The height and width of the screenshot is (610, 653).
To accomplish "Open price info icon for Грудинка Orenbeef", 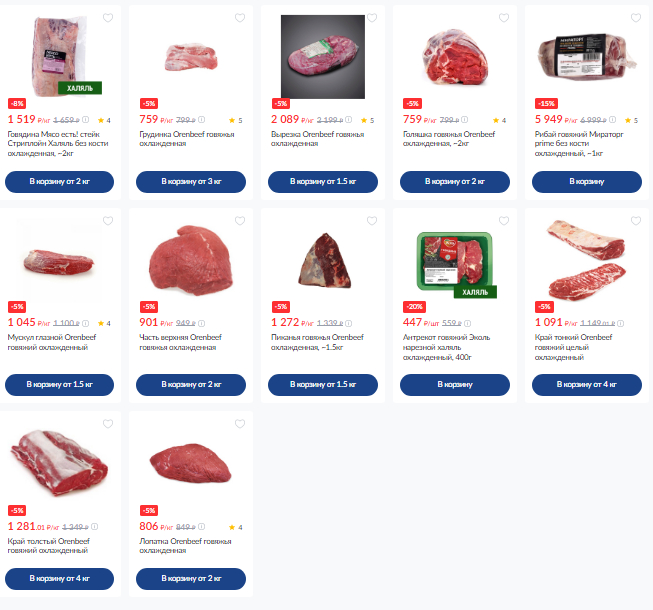I will click(x=202, y=120).
